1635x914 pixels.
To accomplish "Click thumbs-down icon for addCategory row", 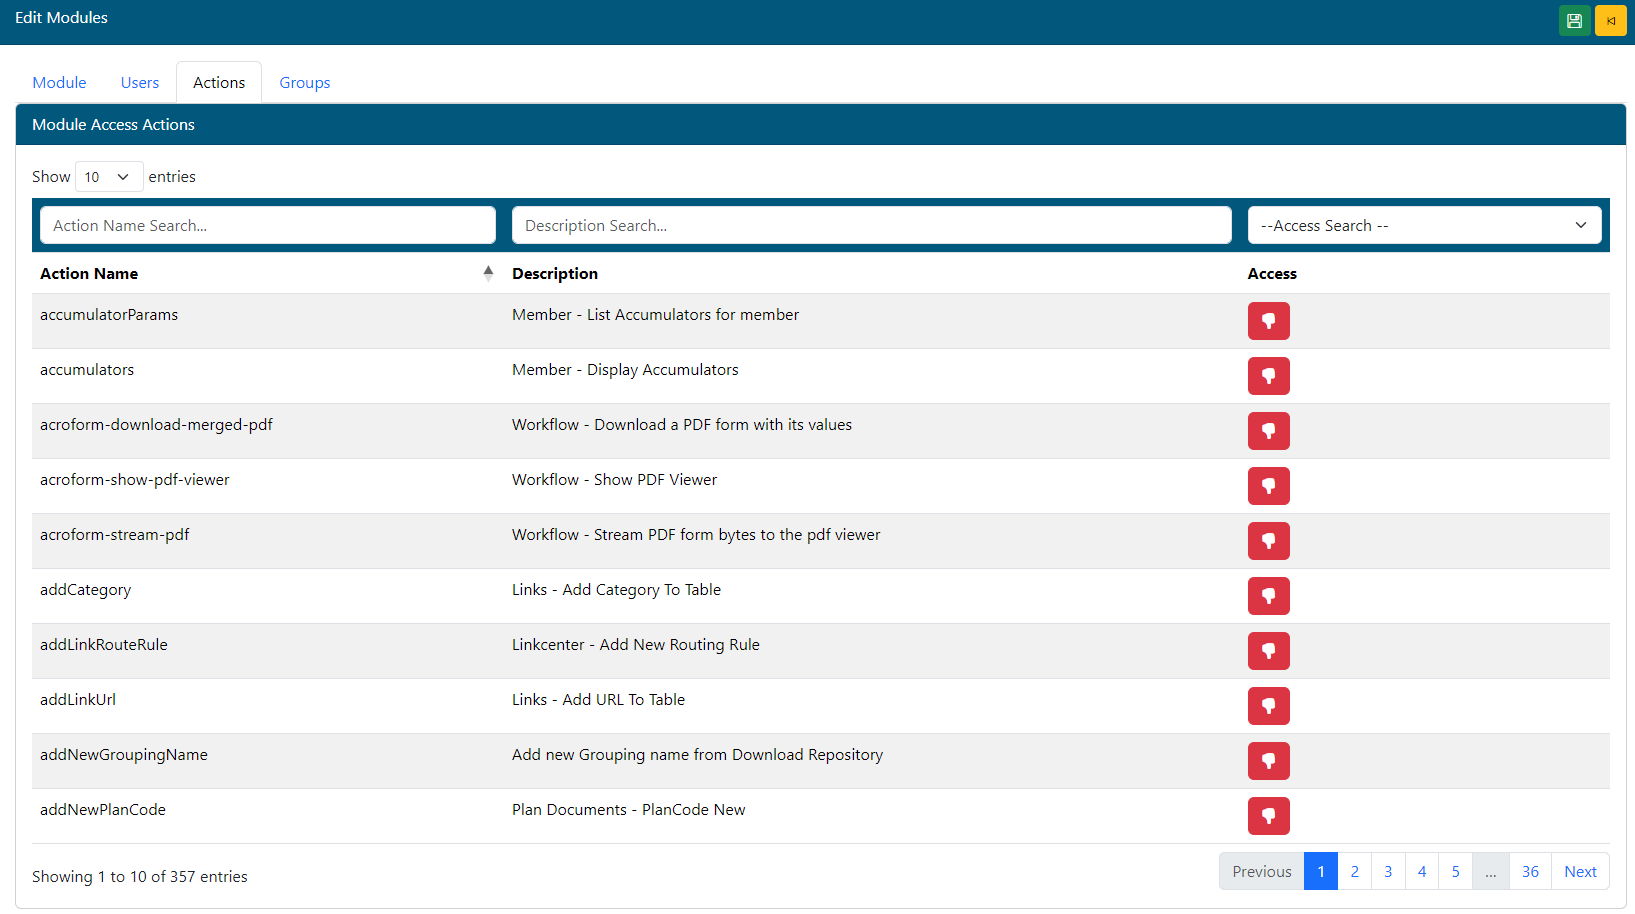I will [x=1268, y=596].
